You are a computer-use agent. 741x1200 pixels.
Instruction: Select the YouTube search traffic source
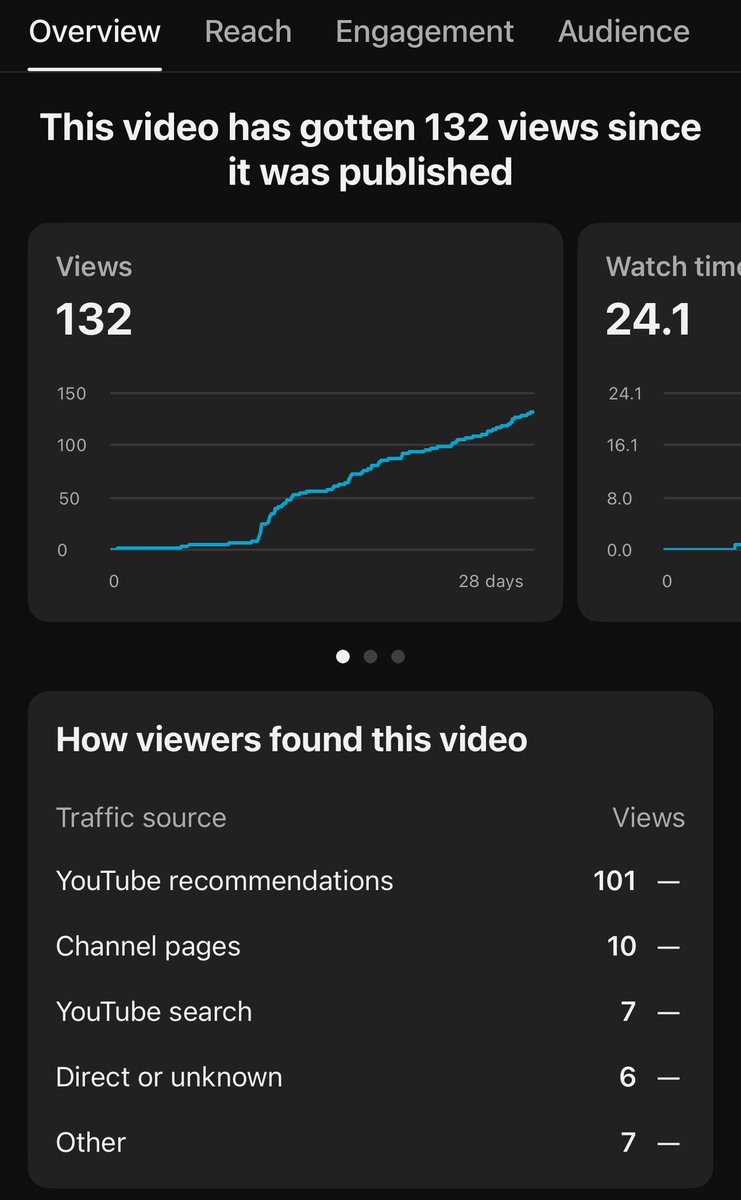click(370, 1011)
